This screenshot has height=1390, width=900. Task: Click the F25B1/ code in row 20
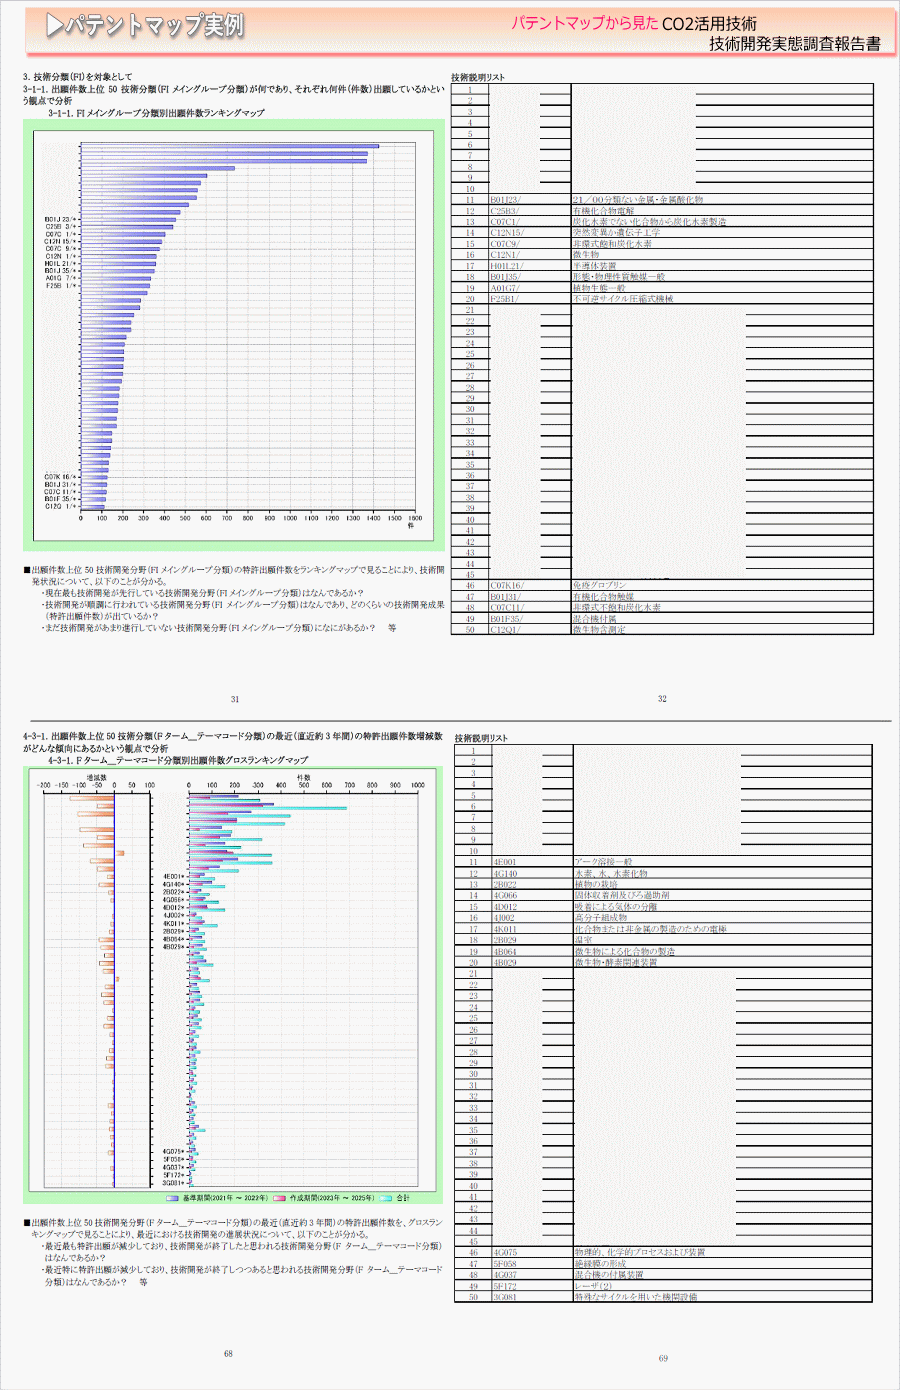point(504,299)
